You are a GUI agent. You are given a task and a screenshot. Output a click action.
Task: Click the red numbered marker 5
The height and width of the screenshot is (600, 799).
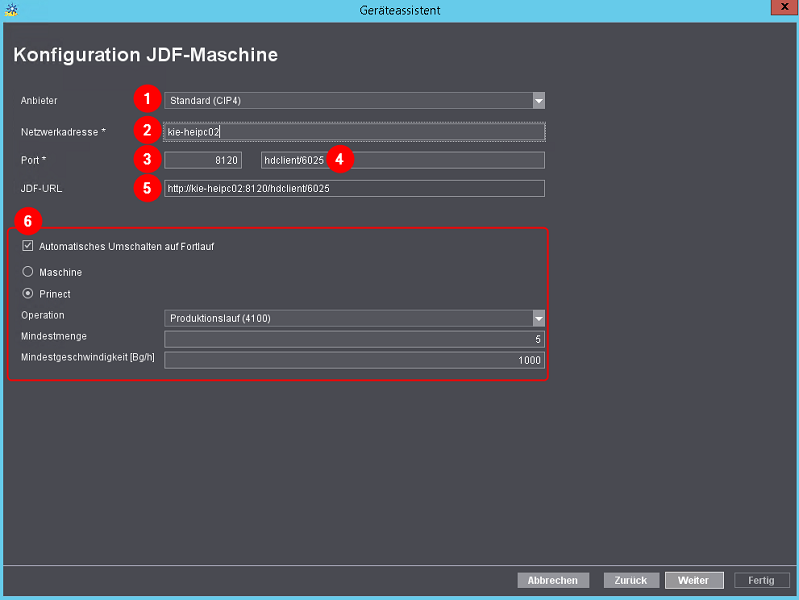[147, 188]
